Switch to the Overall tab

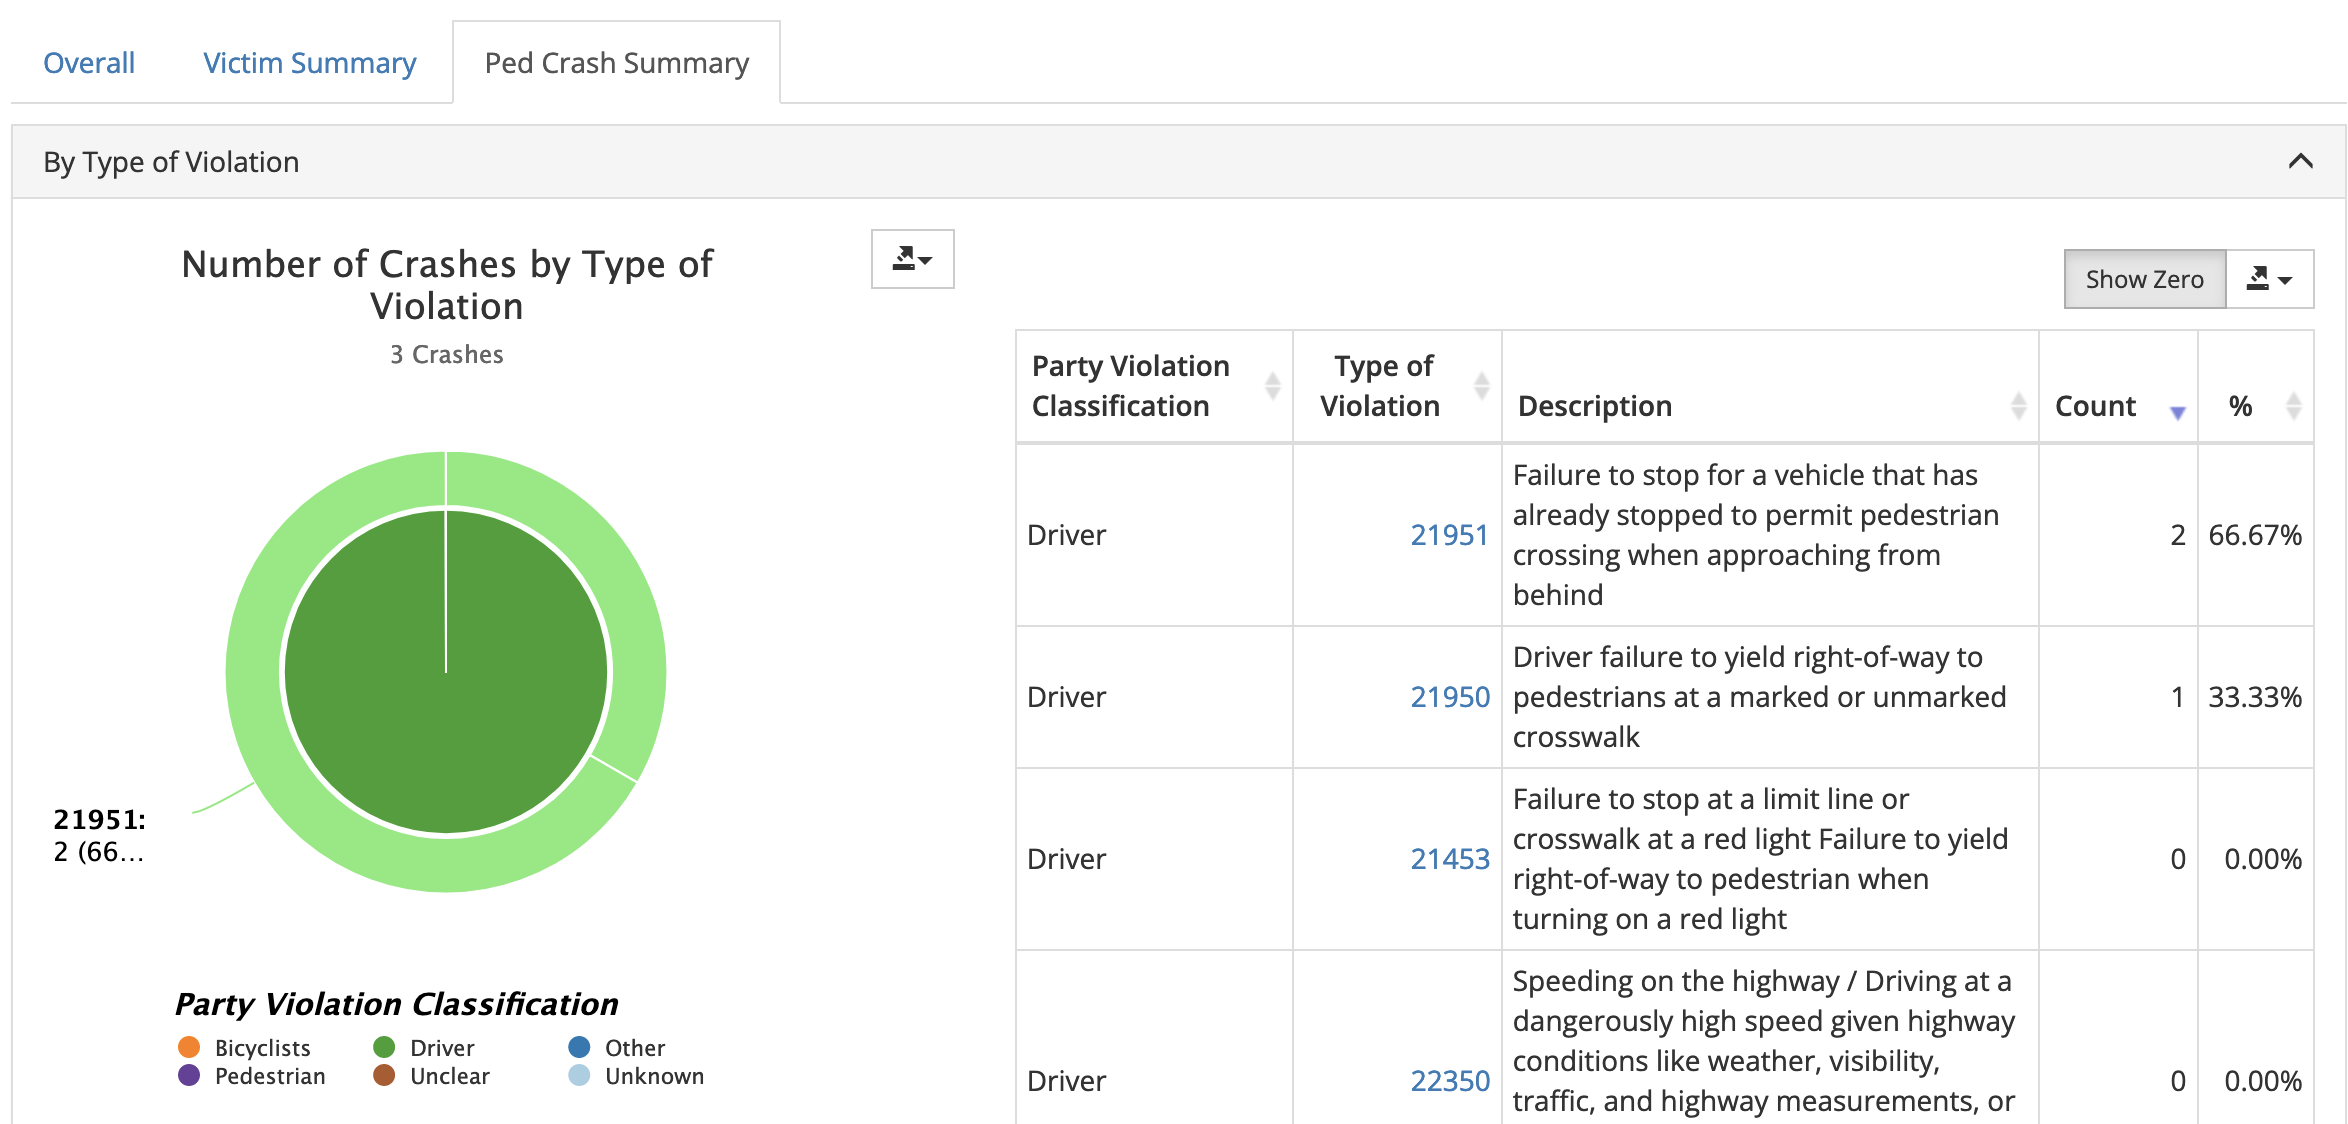[89, 63]
